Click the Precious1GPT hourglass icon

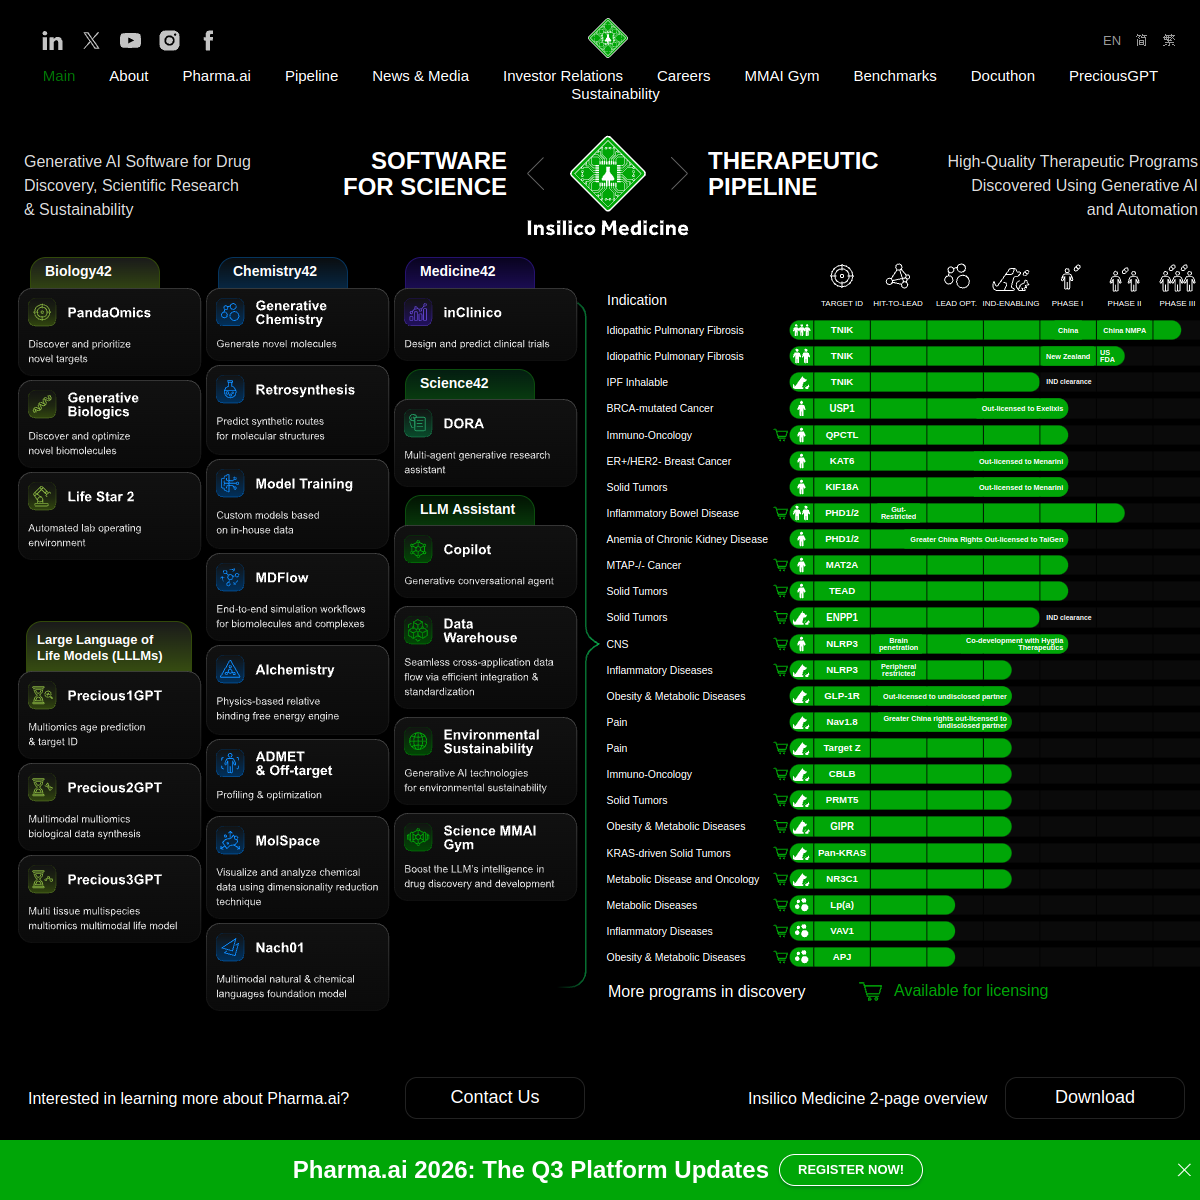pyautogui.click(x=43, y=695)
